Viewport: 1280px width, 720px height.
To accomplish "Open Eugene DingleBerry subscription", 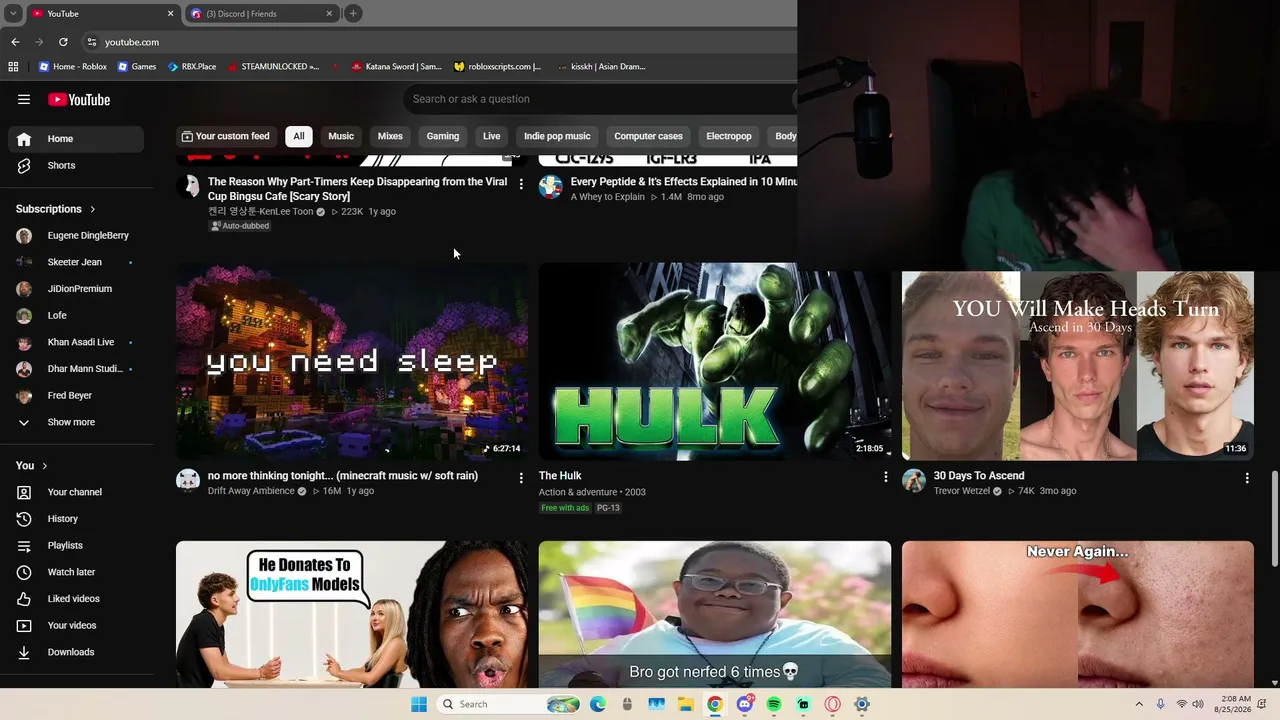I will [x=76, y=236].
